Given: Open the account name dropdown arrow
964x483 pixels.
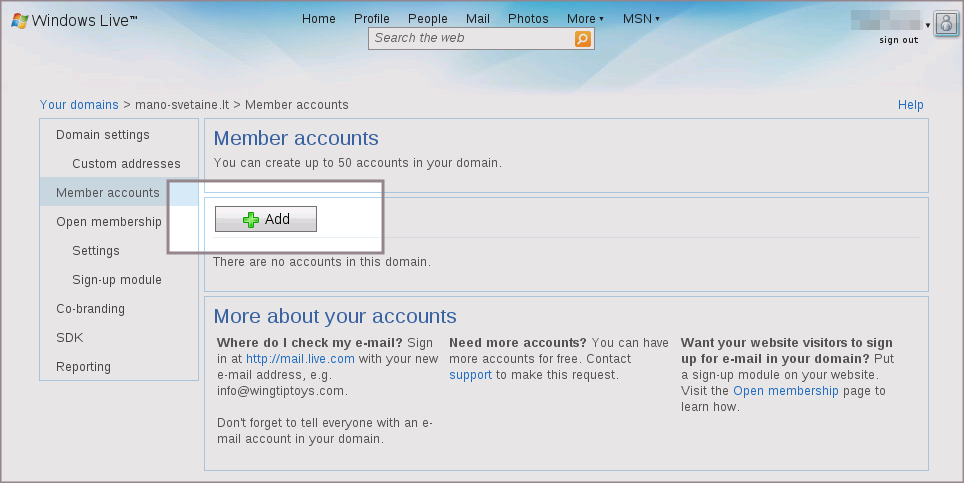Looking at the screenshot, I should coord(928,25).
